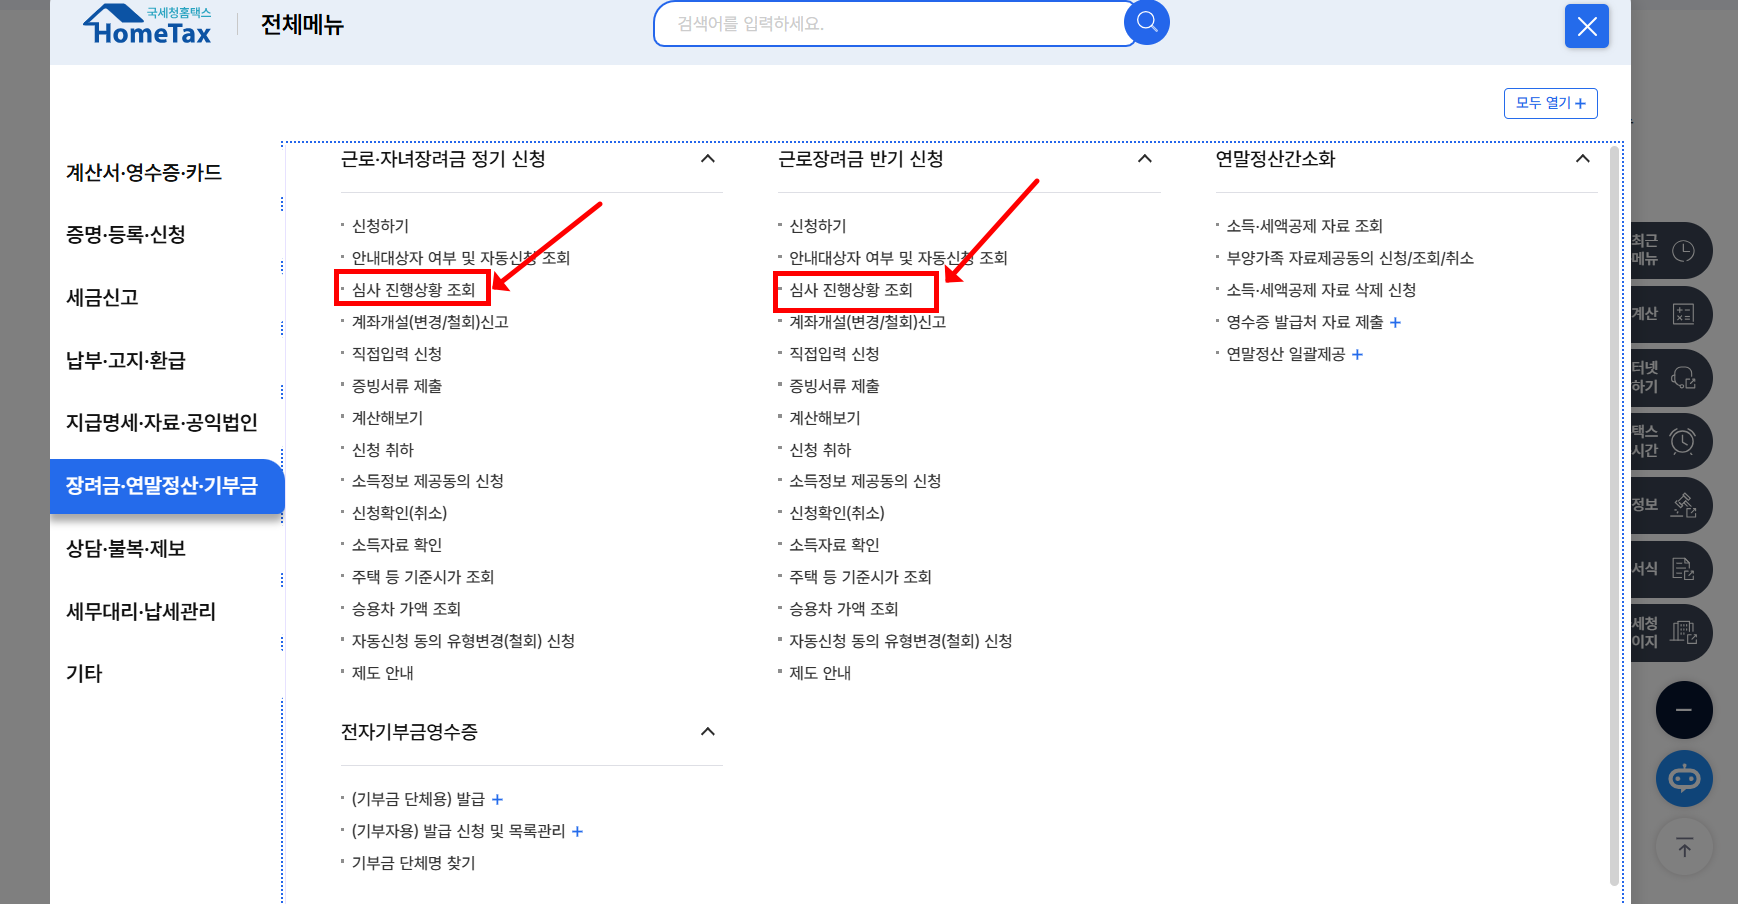Open the 택스시간 alarm clock icon
The height and width of the screenshot is (904, 1738).
tap(1683, 441)
